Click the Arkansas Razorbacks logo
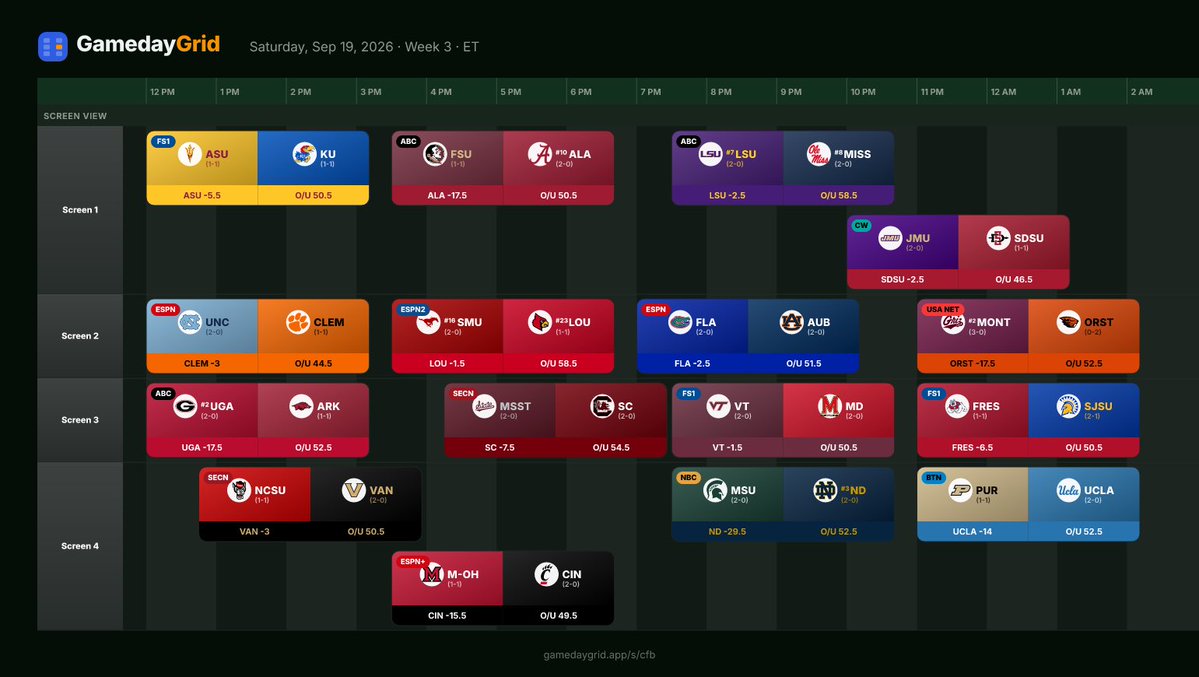This screenshot has width=1199, height=677. [x=301, y=406]
